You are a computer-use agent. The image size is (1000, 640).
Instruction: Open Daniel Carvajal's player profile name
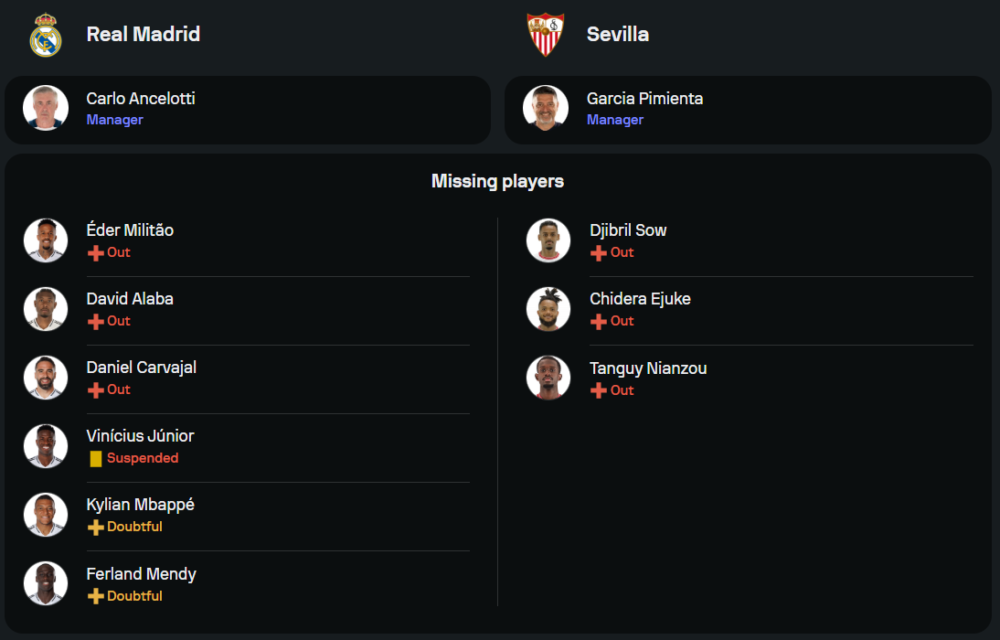(141, 367)
